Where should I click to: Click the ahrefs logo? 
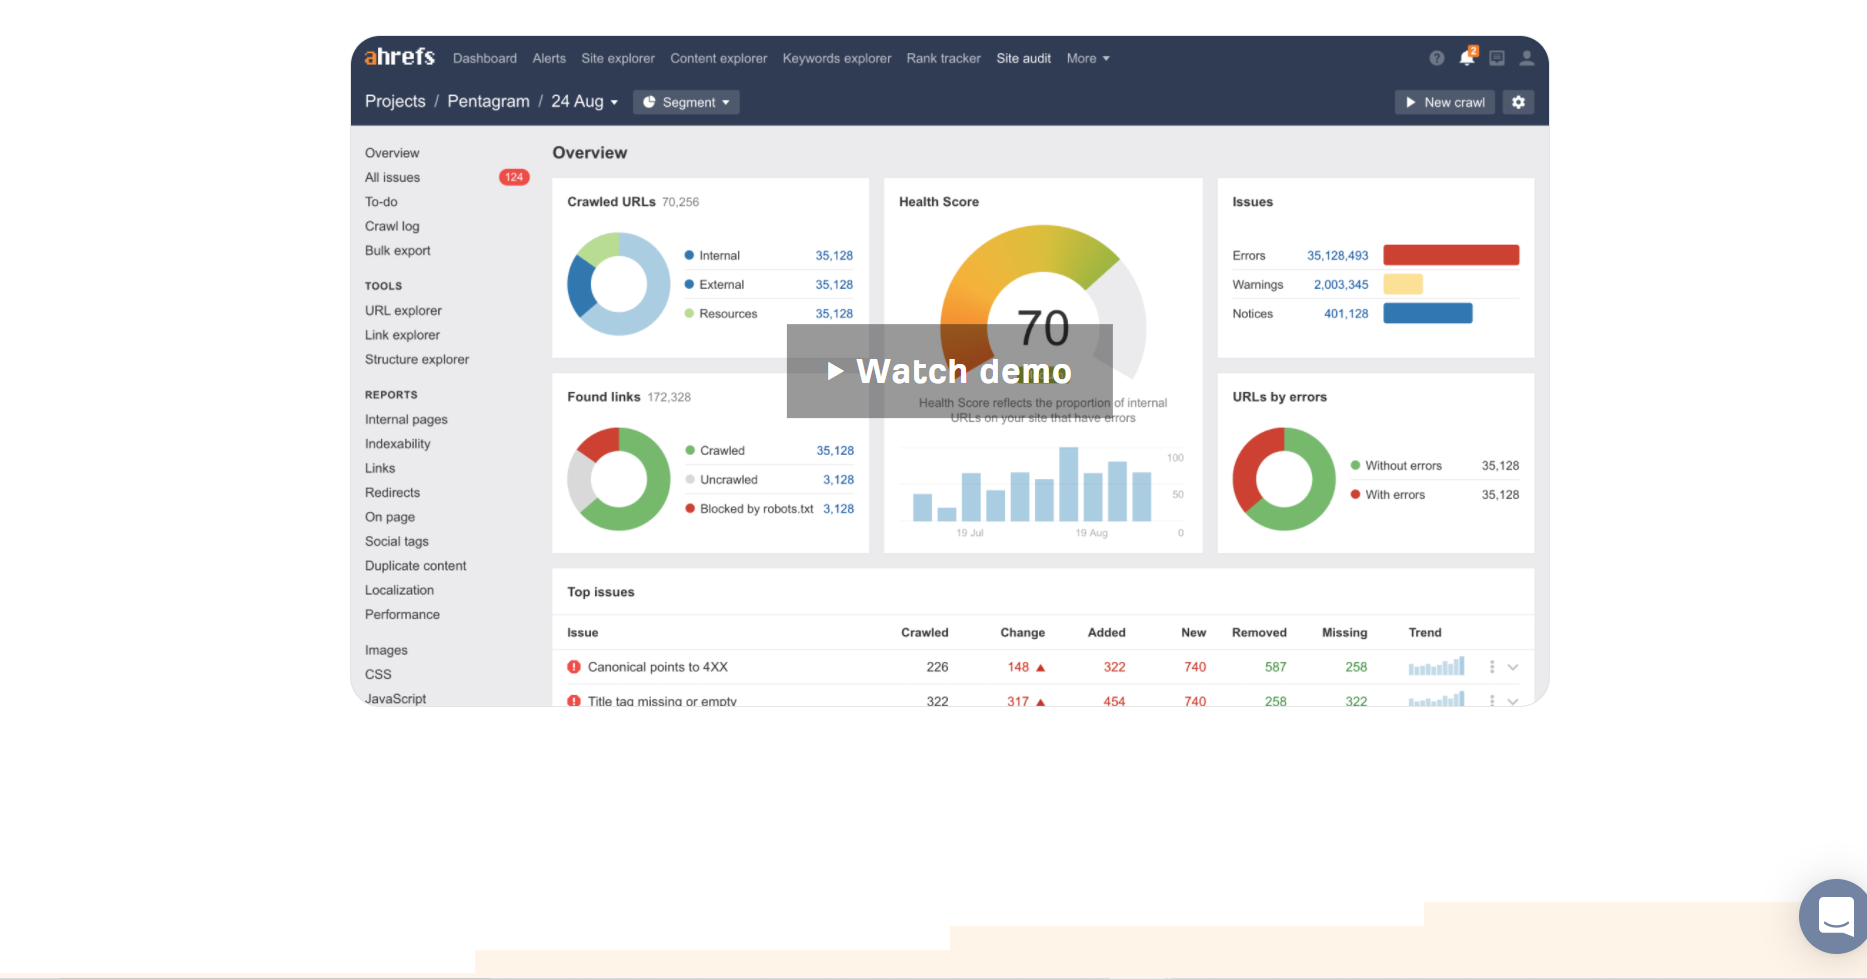coord(399,57)
